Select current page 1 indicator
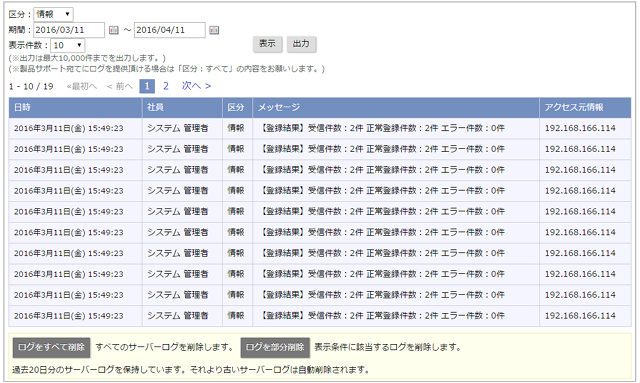640x383 pixels. point(147,86)
